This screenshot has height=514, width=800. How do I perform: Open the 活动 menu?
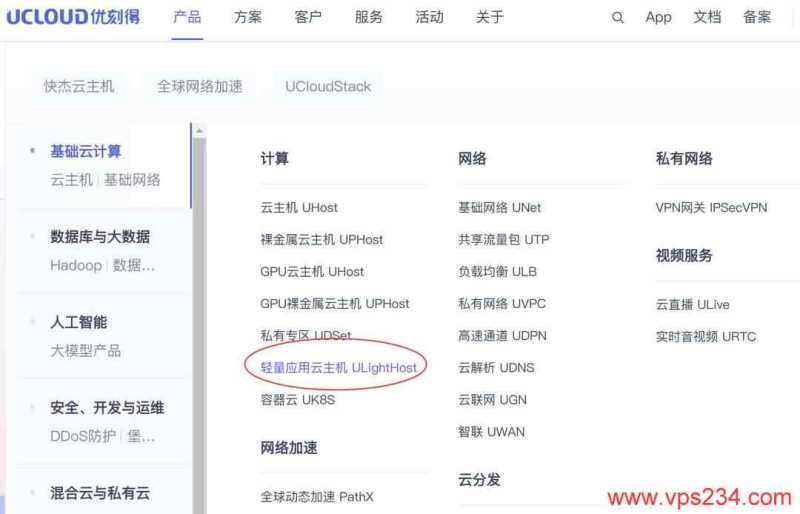pos(430,17)
